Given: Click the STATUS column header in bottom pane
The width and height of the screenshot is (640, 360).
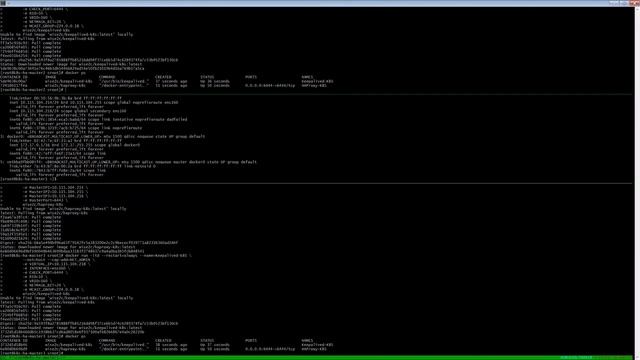Looking at the screenshot, I should [x=207, y=340].
